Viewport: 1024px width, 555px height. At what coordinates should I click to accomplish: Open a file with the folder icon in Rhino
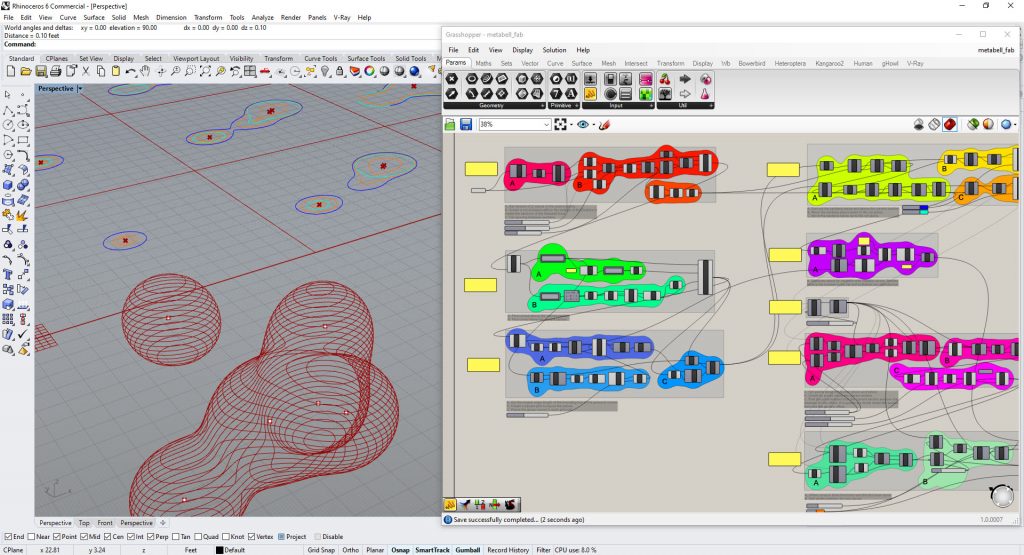tap(26, 71)
